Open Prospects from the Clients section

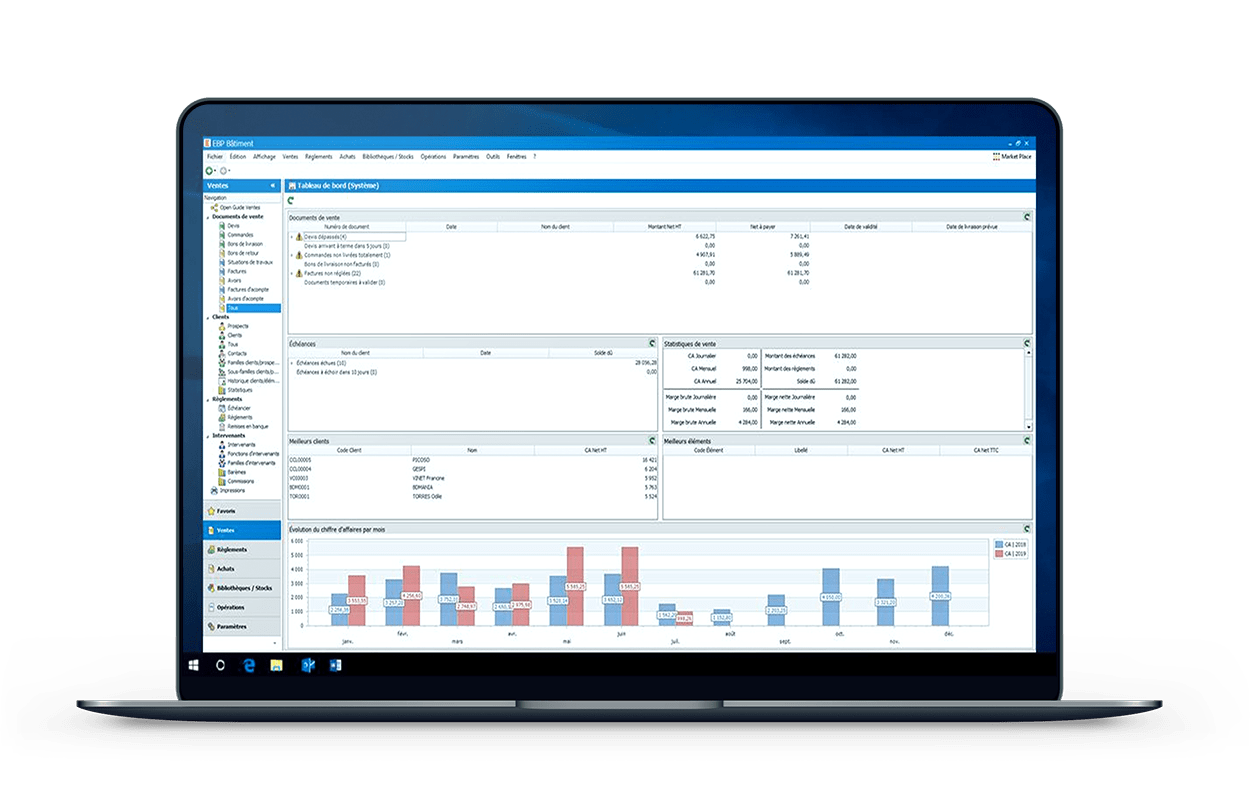click(222, 326)
